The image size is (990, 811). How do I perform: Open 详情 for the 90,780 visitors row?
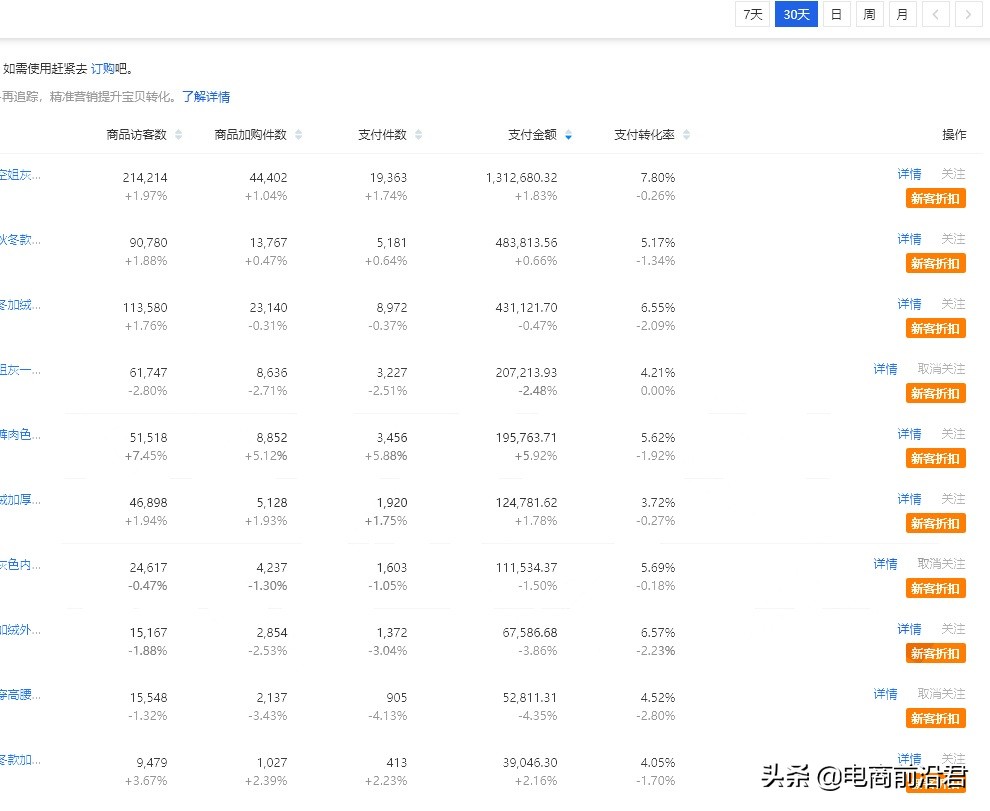coord(909,239)
